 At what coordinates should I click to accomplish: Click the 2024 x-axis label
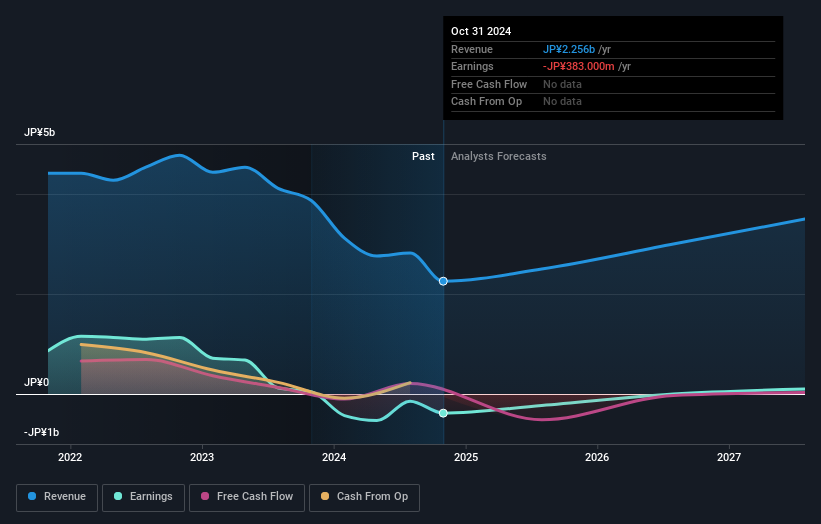click(x=334, y=458)
